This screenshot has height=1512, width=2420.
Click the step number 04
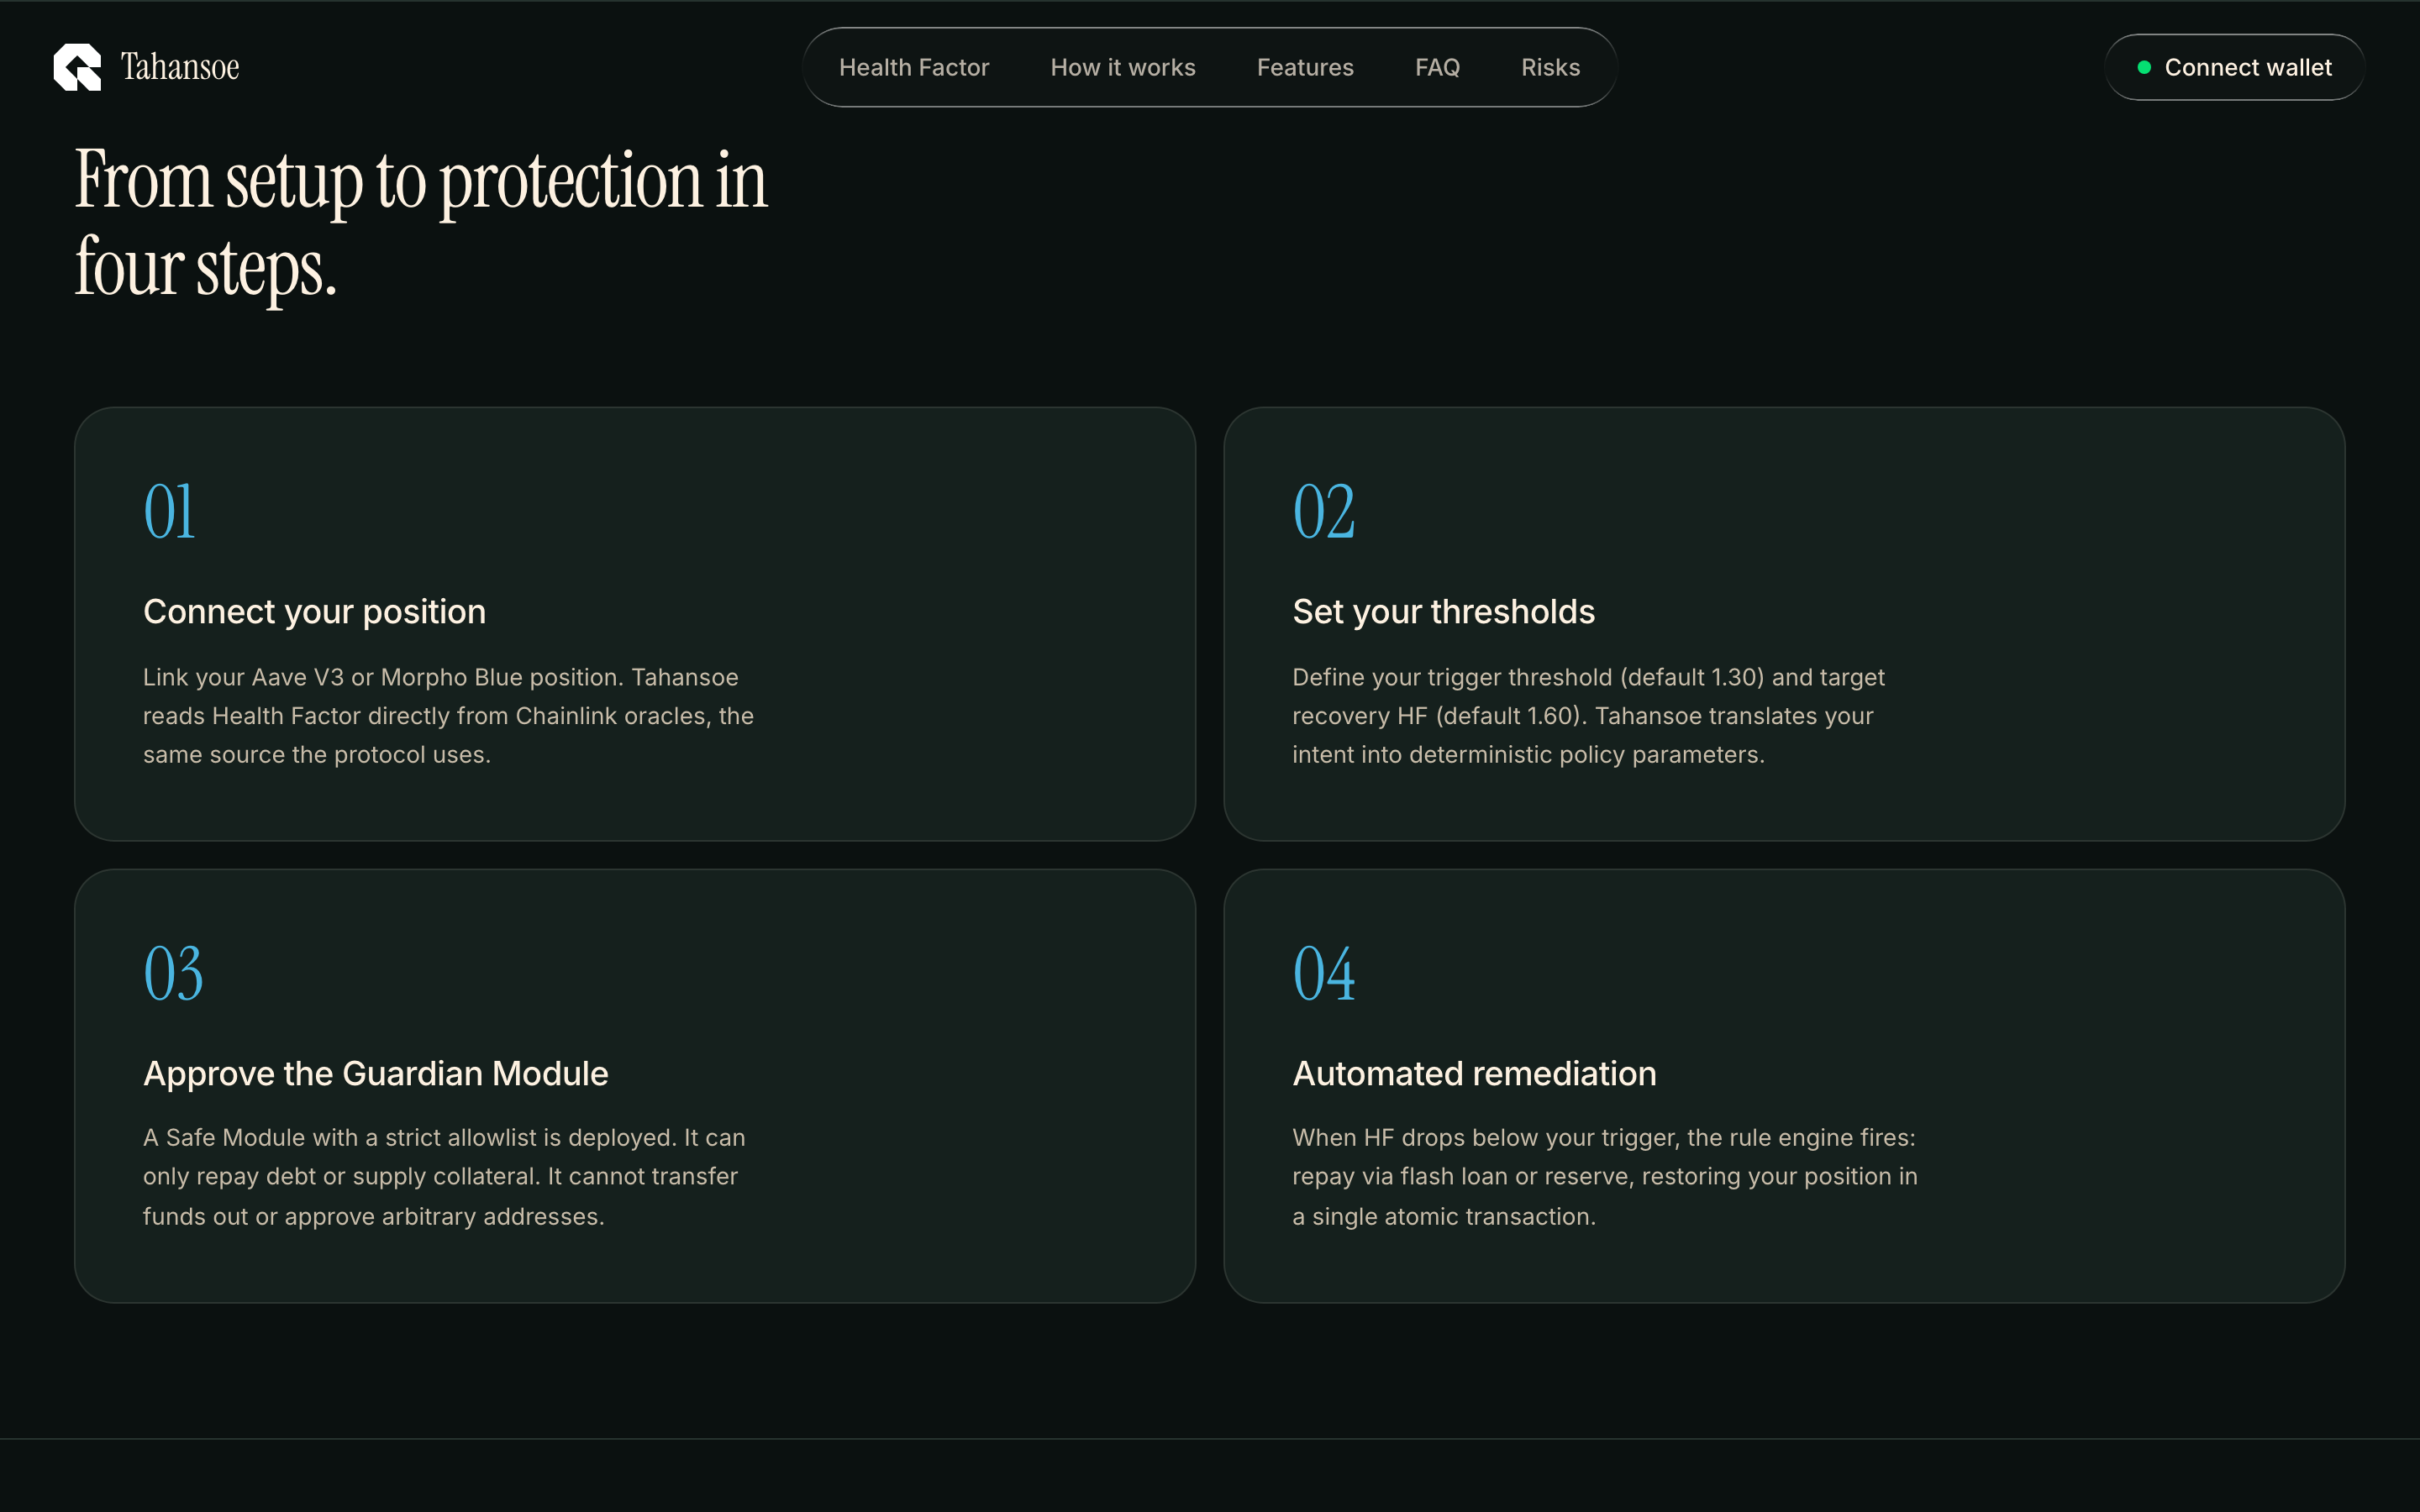pyautogui.click(x=1323, y=973)
